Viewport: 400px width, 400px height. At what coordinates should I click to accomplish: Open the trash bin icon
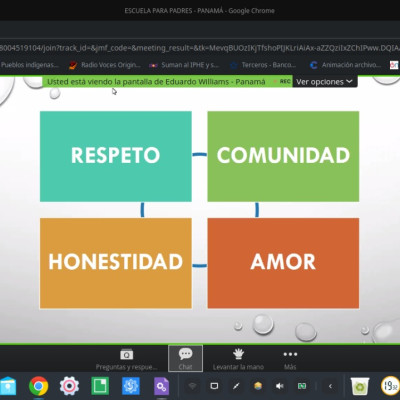point(360,386)
